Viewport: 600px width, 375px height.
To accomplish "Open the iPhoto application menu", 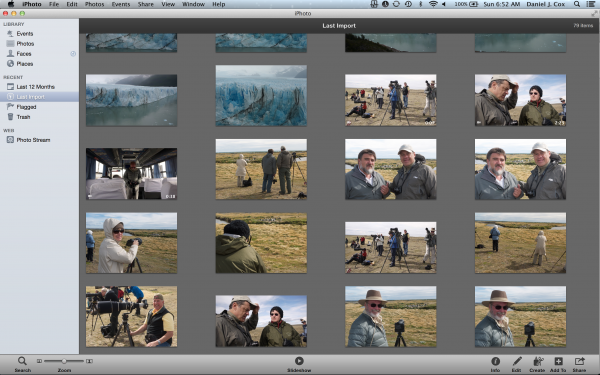I will [x=32, y=4].
